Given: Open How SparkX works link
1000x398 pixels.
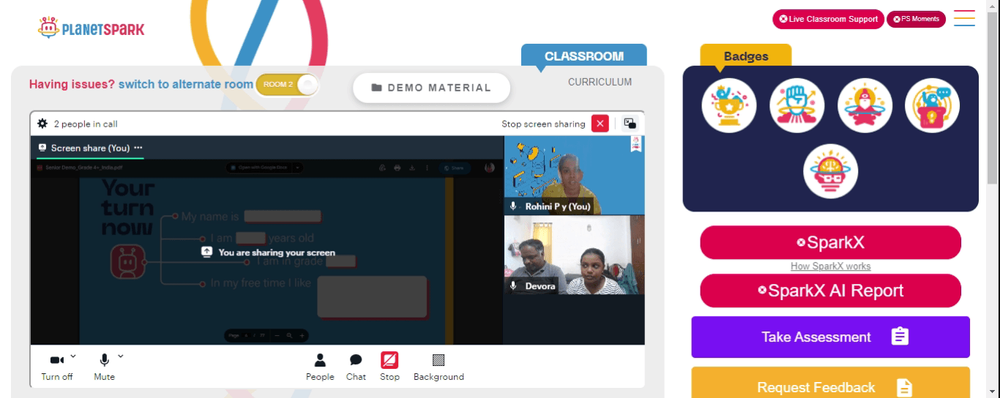Looking at the screenshot, I should pyautogui.click(x=830, y=266).
